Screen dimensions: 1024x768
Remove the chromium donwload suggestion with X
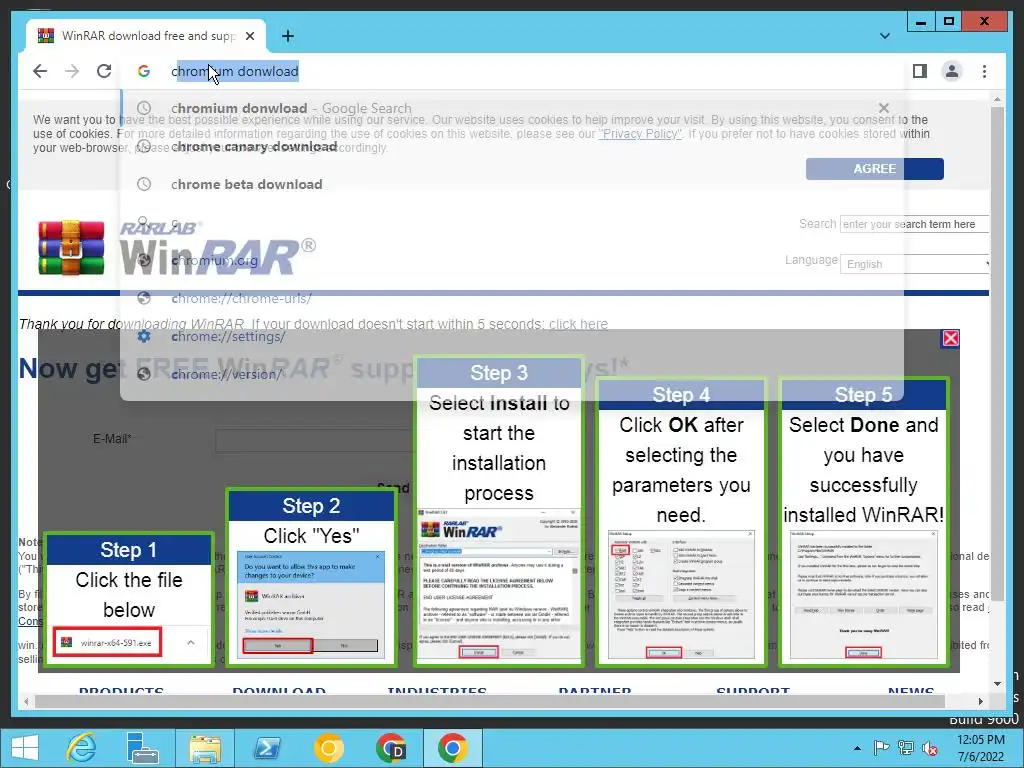point(884,108)
